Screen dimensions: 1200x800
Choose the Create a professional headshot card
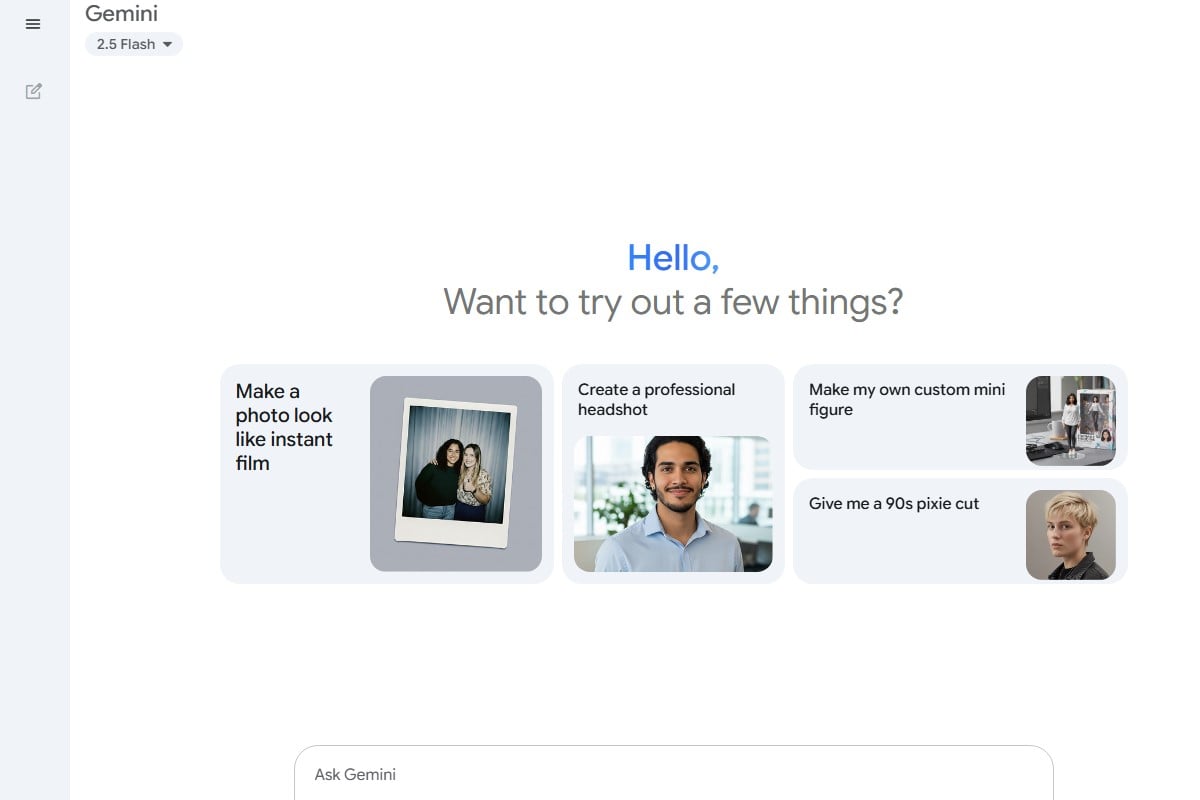(673, 474)
